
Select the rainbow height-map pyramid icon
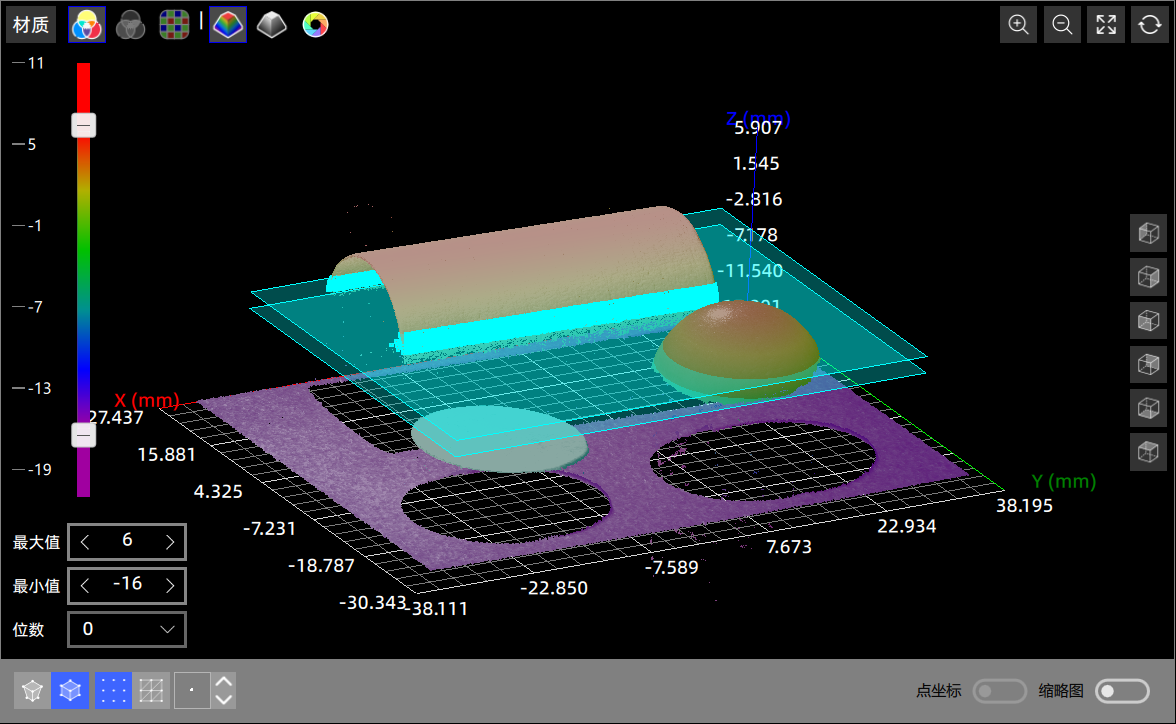coord(228,25)
